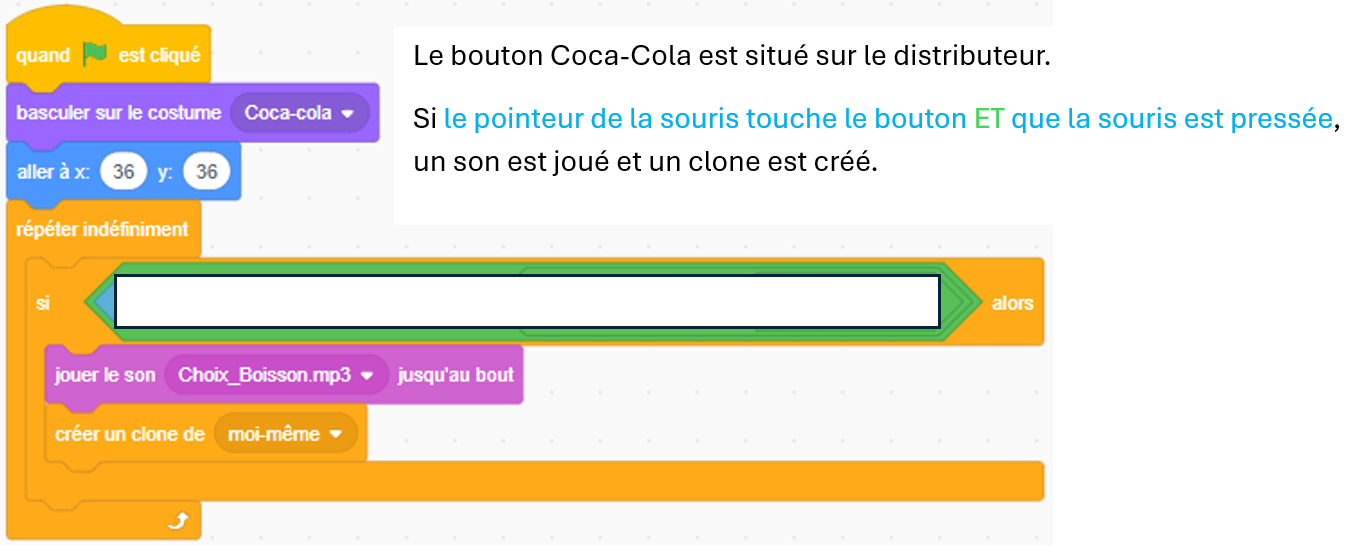Expand the moi-même clone dropdown
Image resolution: width=1345 pixels, height=547 pixels.
(x=285, y=434)
